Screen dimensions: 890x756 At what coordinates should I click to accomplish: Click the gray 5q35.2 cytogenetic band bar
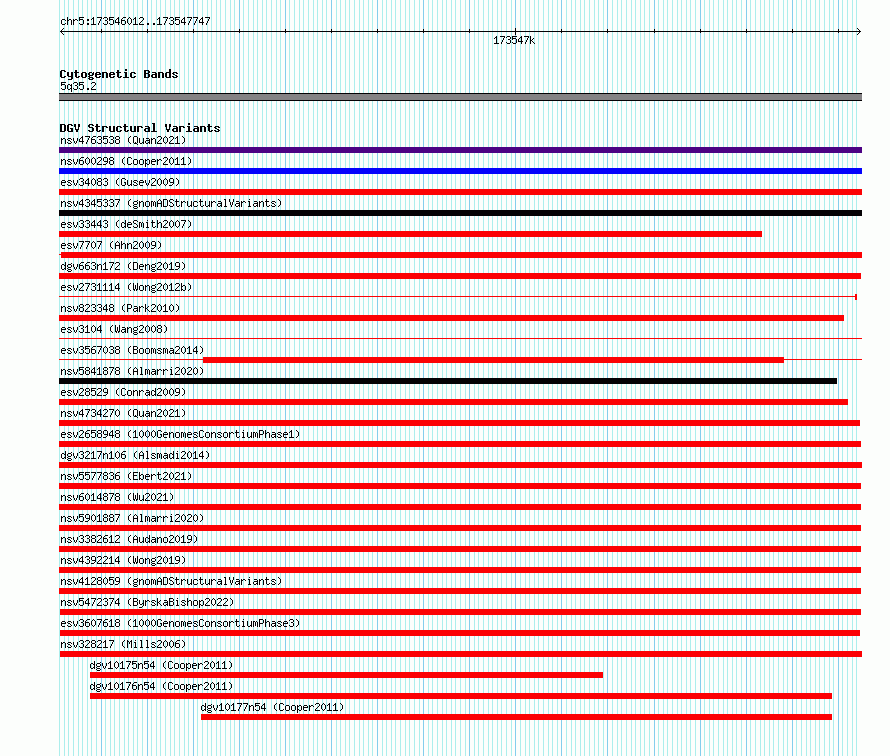pos(460,97)
